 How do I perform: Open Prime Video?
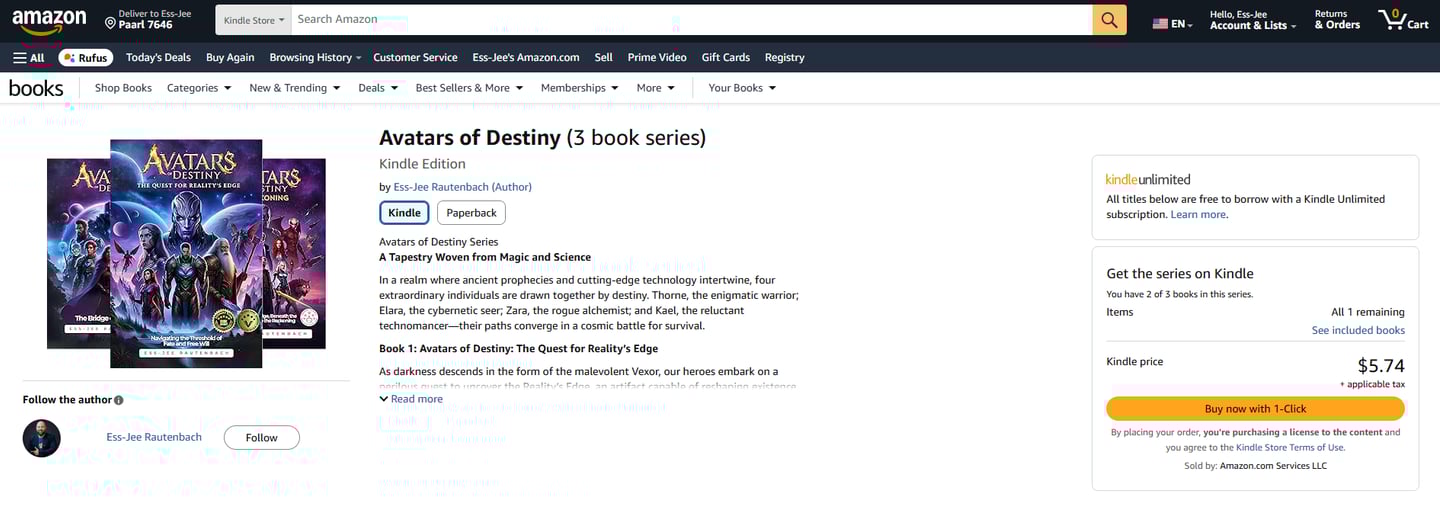click(x=657, y=58)
